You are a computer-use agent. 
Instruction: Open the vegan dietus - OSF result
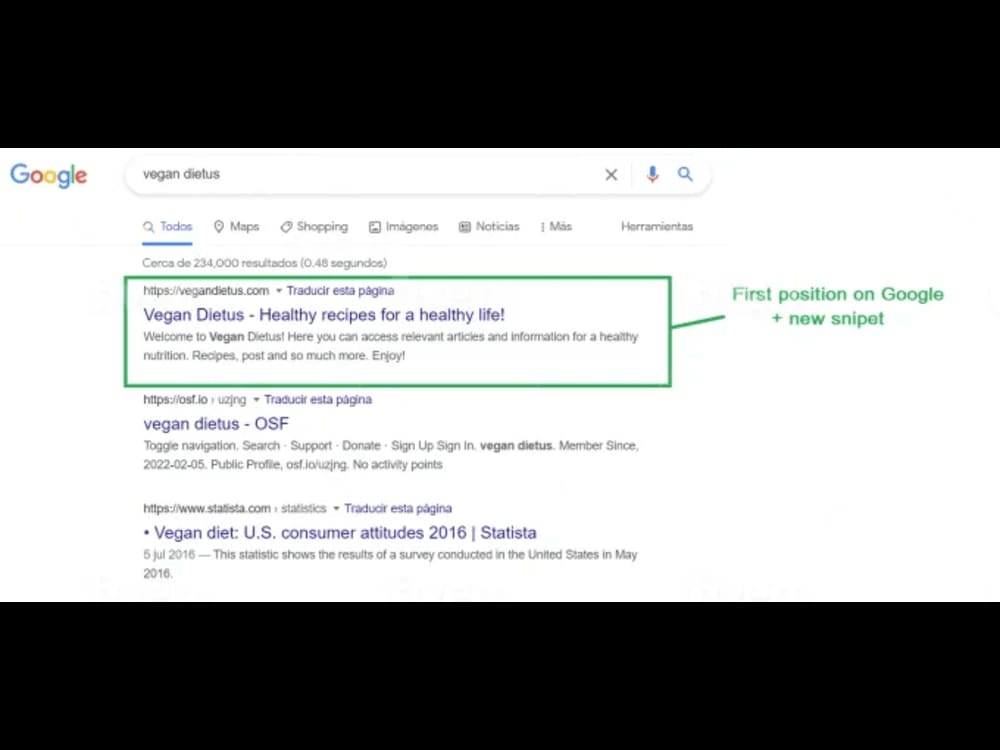tap(216, 423)
